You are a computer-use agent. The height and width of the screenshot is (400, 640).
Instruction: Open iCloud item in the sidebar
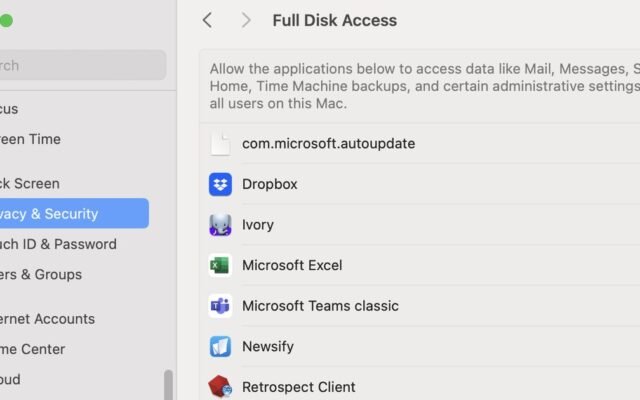pyautogui.click(x=10, y=379)
